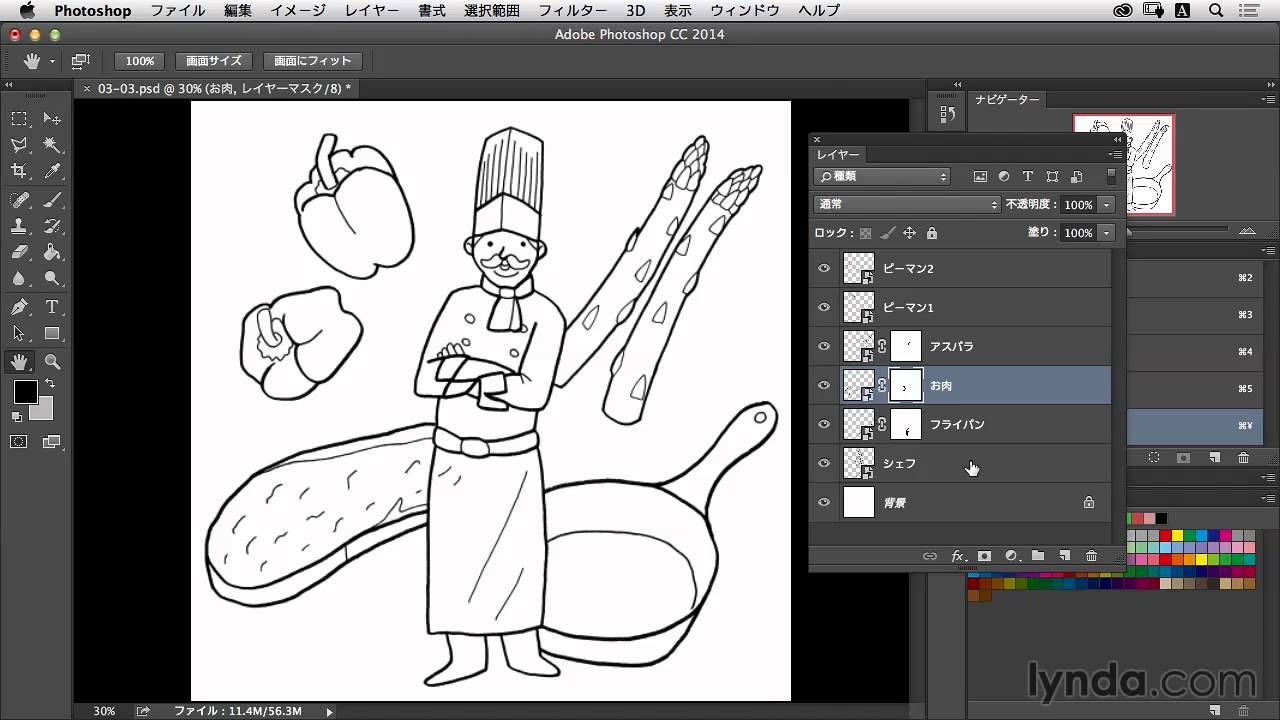Image resolution: width=1280 pixels, height=720 pixels.
Task: Open Navigator panel flyout menu
Action: (x=1270, y=99)
